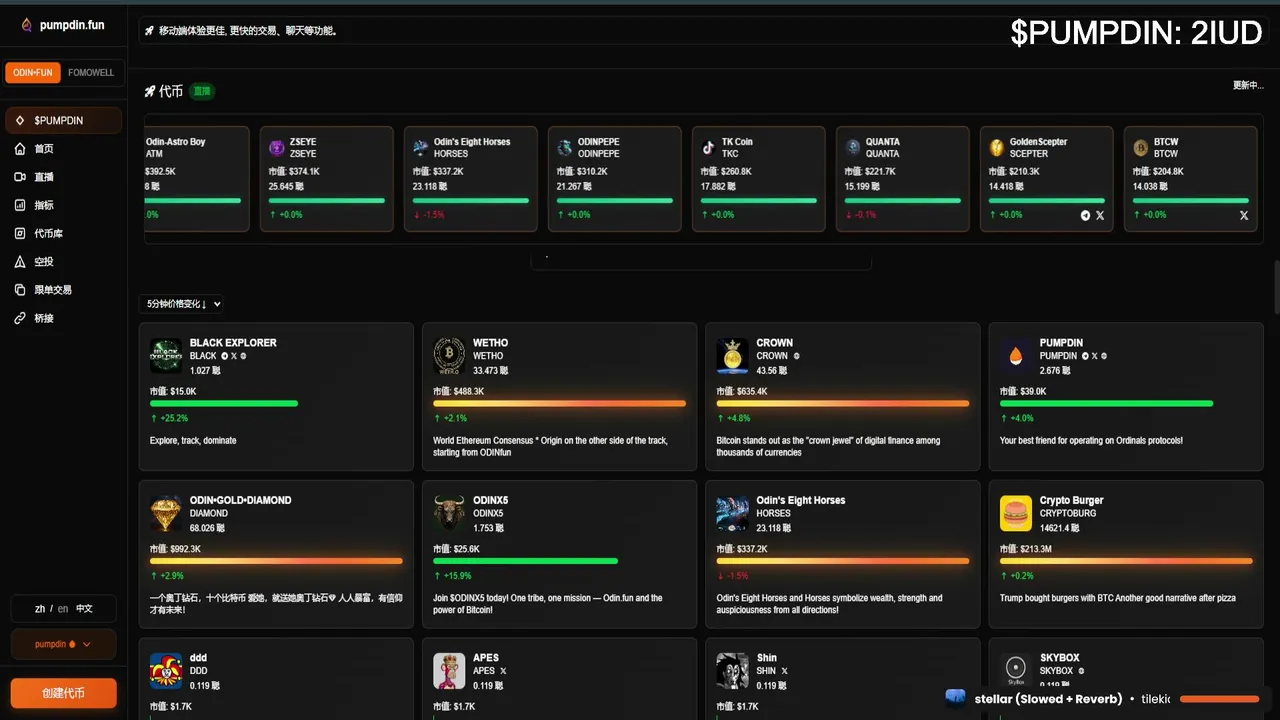The width and height of the screenshot is (1280, 720).
Task: Click the copy-trading stacked squares icon
Action: [x=20, y=290]
